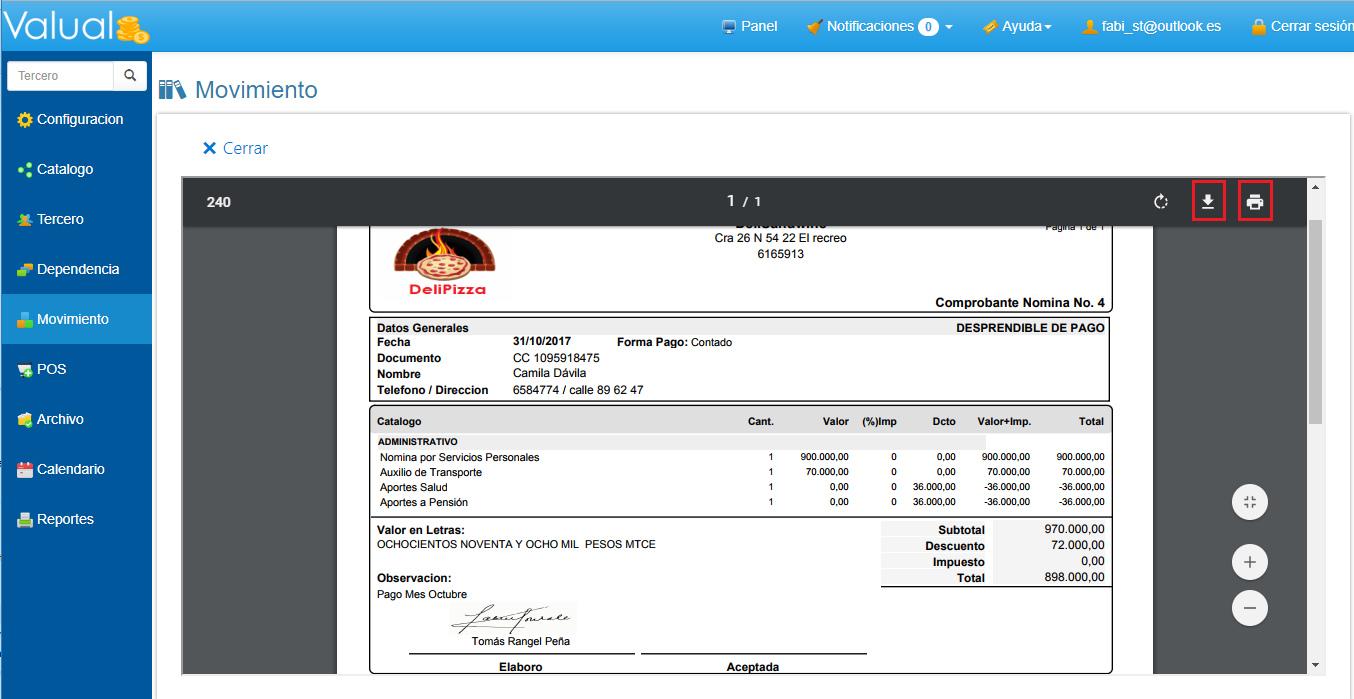1354x699 pixels.
Task: Download the PDF document
Action: pyautogui.click(x=1208, y=202)
